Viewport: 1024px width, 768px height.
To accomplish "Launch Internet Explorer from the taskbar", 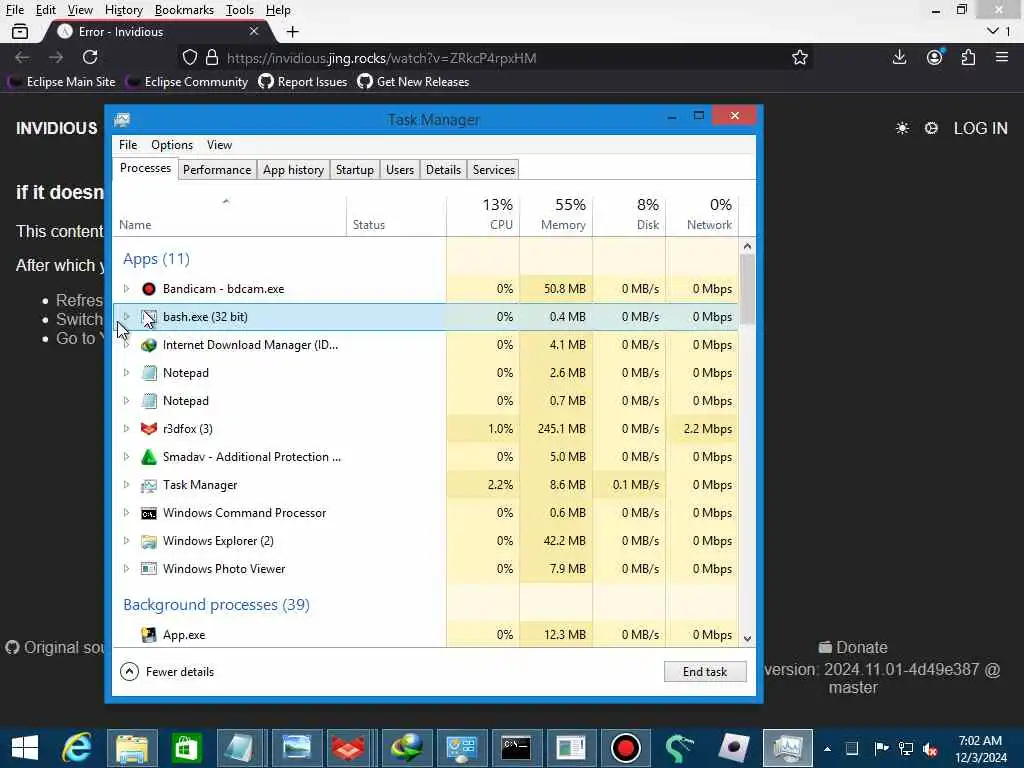I will [77, 748].
